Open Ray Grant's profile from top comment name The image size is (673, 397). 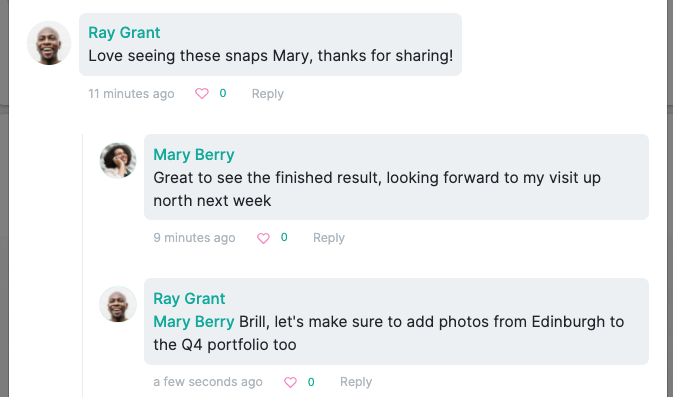124,33
